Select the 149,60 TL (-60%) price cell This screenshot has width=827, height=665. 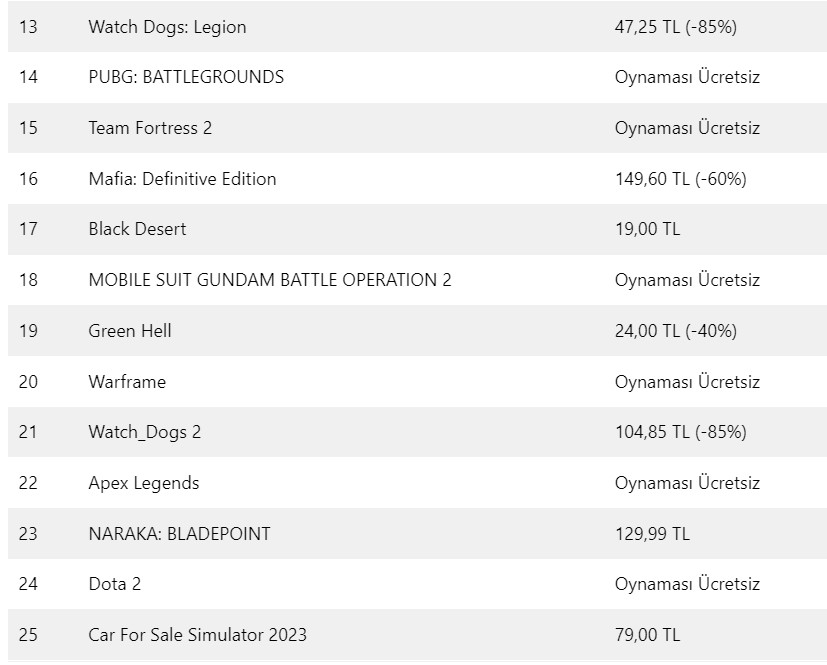click(x=680, y=179)
